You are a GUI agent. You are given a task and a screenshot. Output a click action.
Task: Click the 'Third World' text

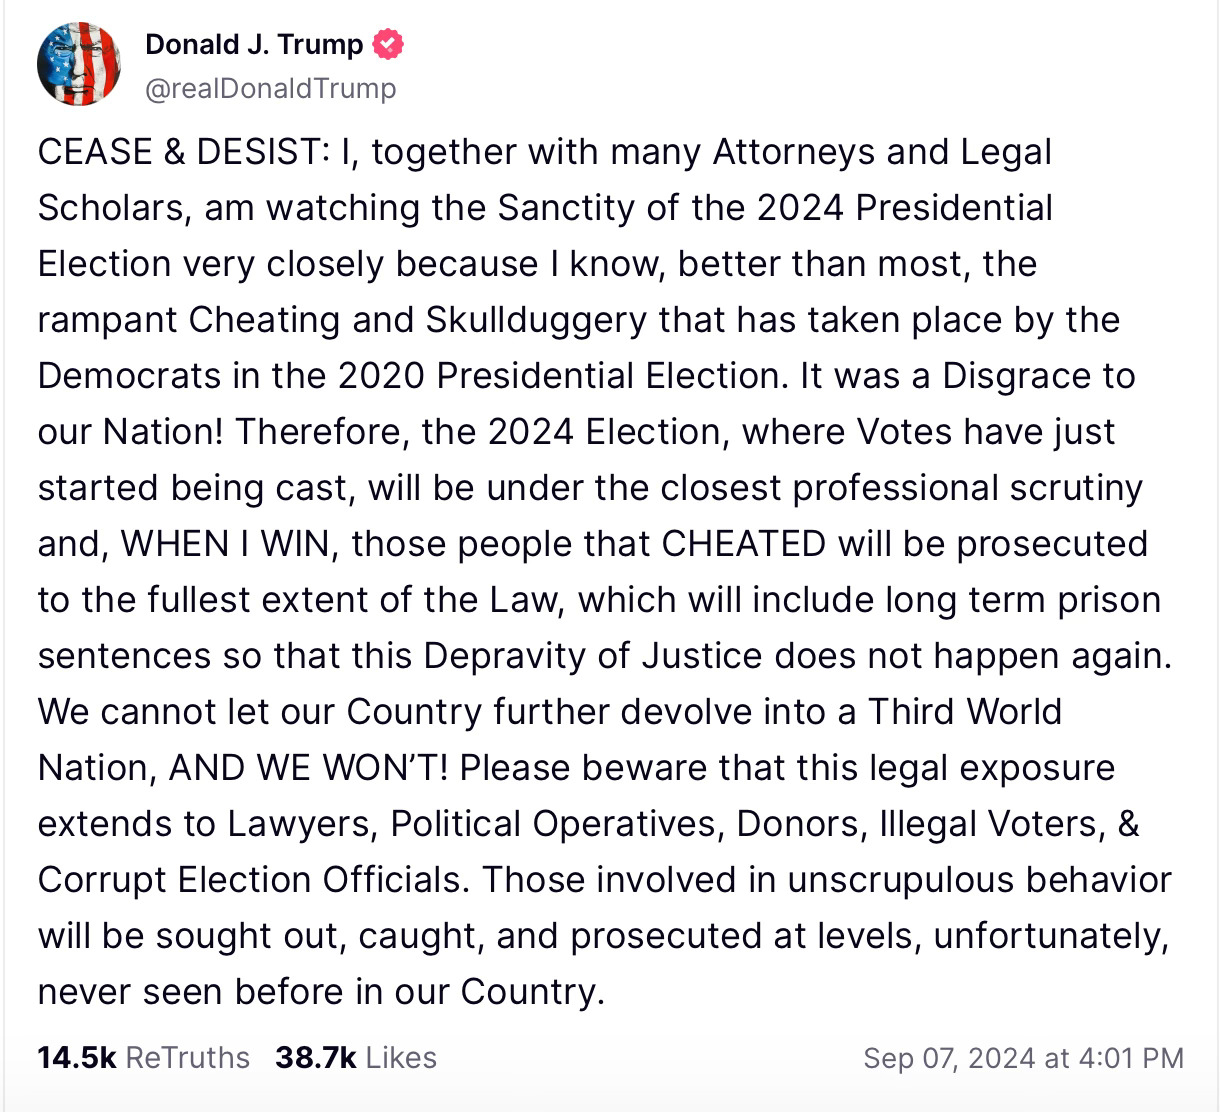pyautogui.click(x=965, y=712)
